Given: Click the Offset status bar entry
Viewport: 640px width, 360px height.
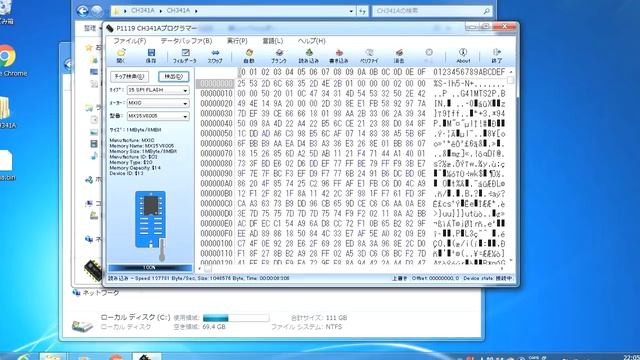Looking at the screenshot, I should 435,278.
